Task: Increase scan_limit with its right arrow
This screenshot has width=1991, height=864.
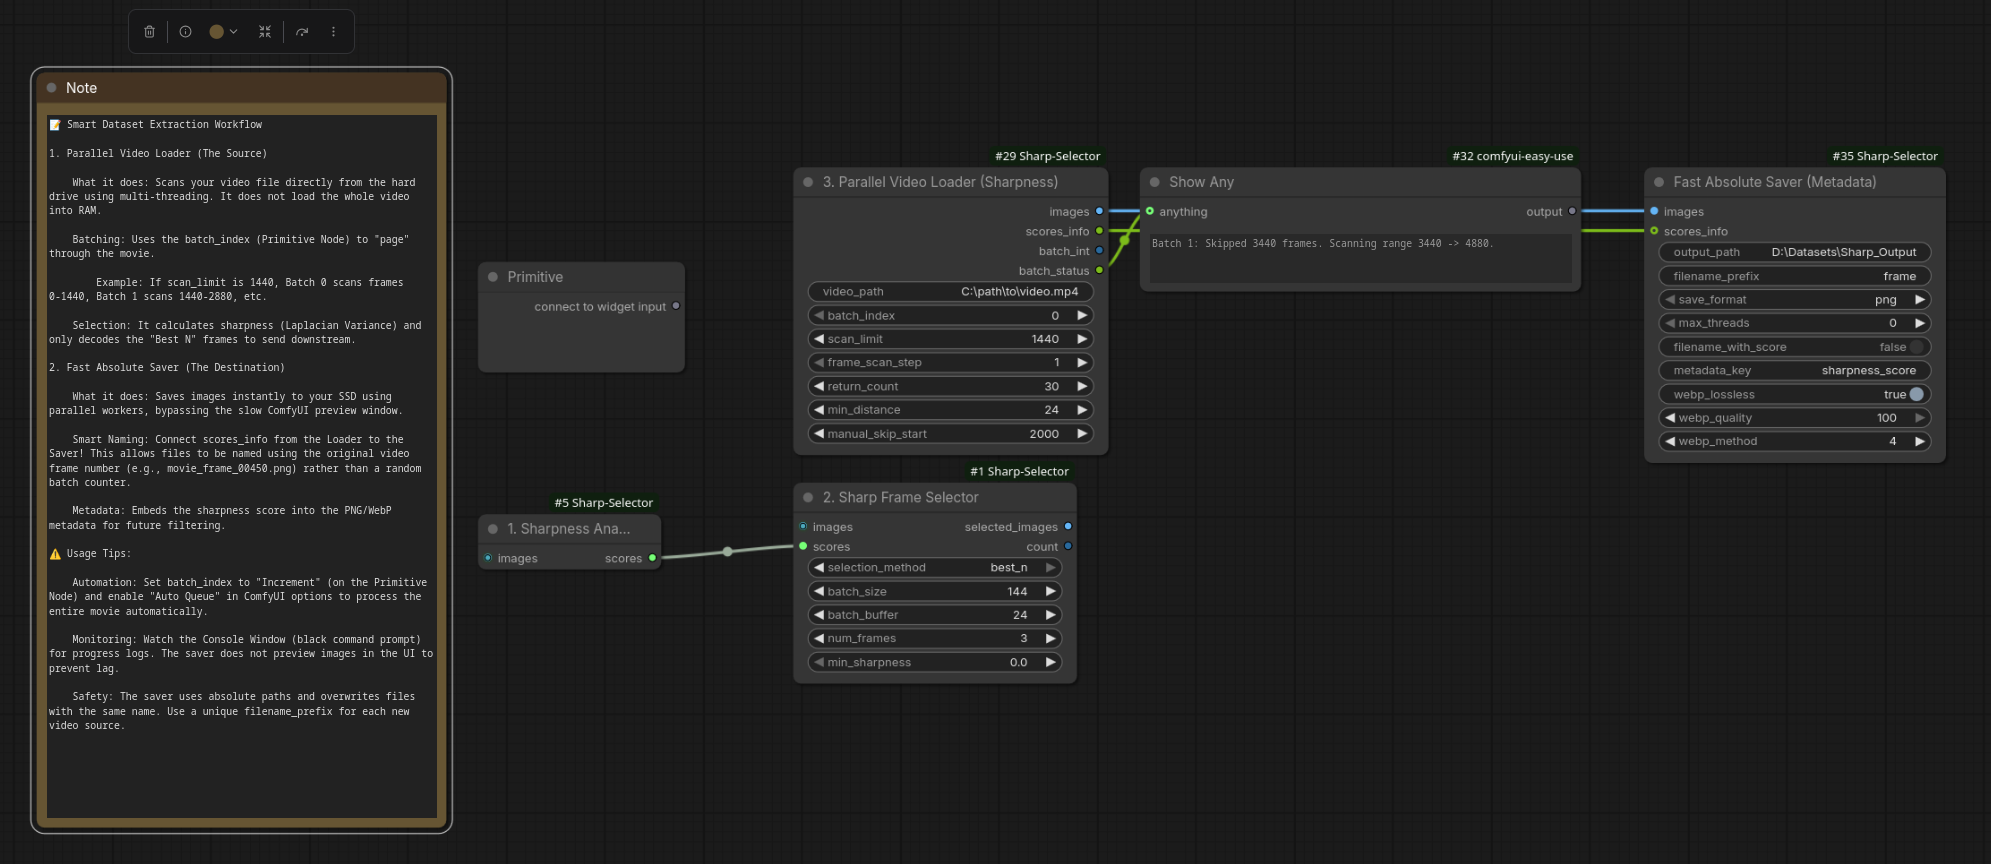Action: click(1081, 339)
